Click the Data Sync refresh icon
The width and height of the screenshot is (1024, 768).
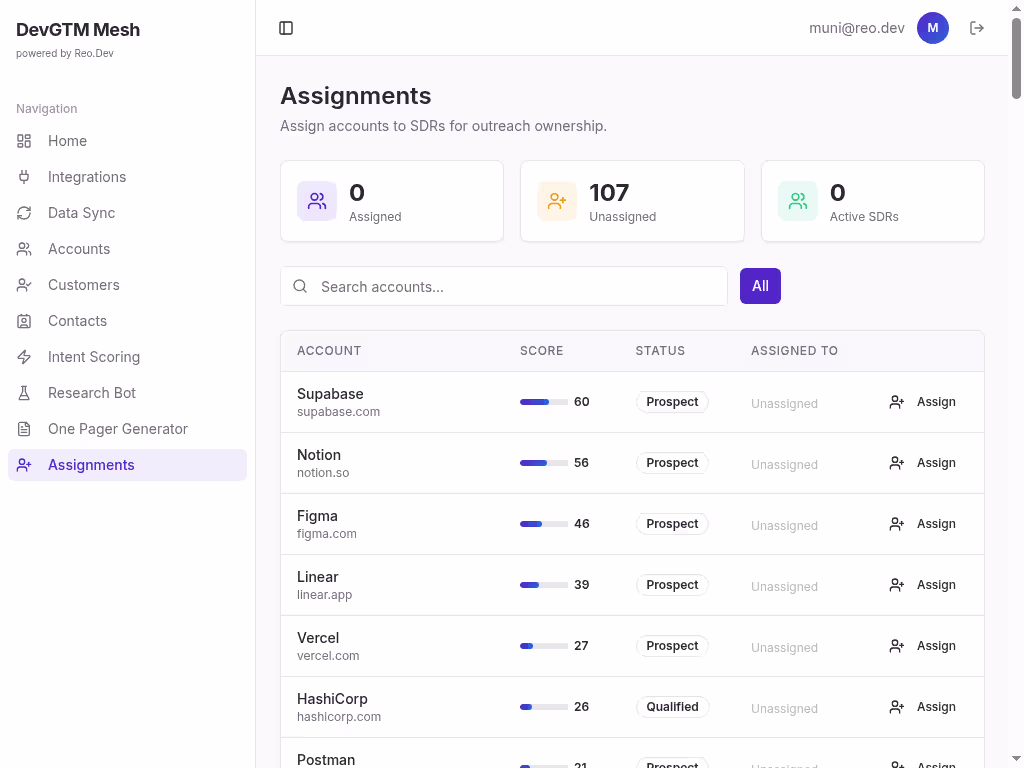(x=23, y=213)
